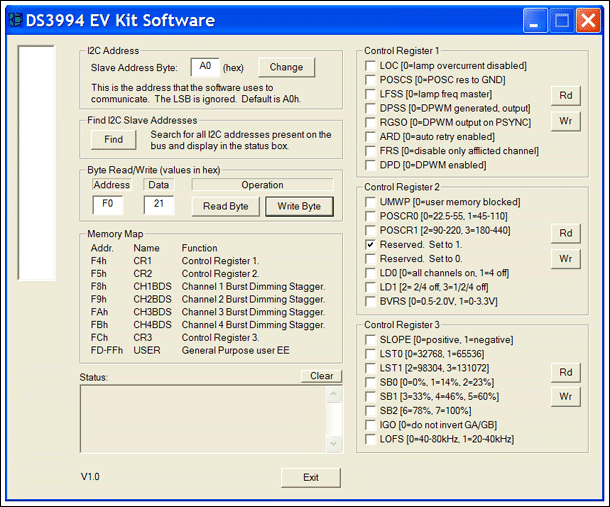The width and height of the screenshot is (610, 507).
Task: Toggle the SLOPE checkbox
Action: click(370, 340)
